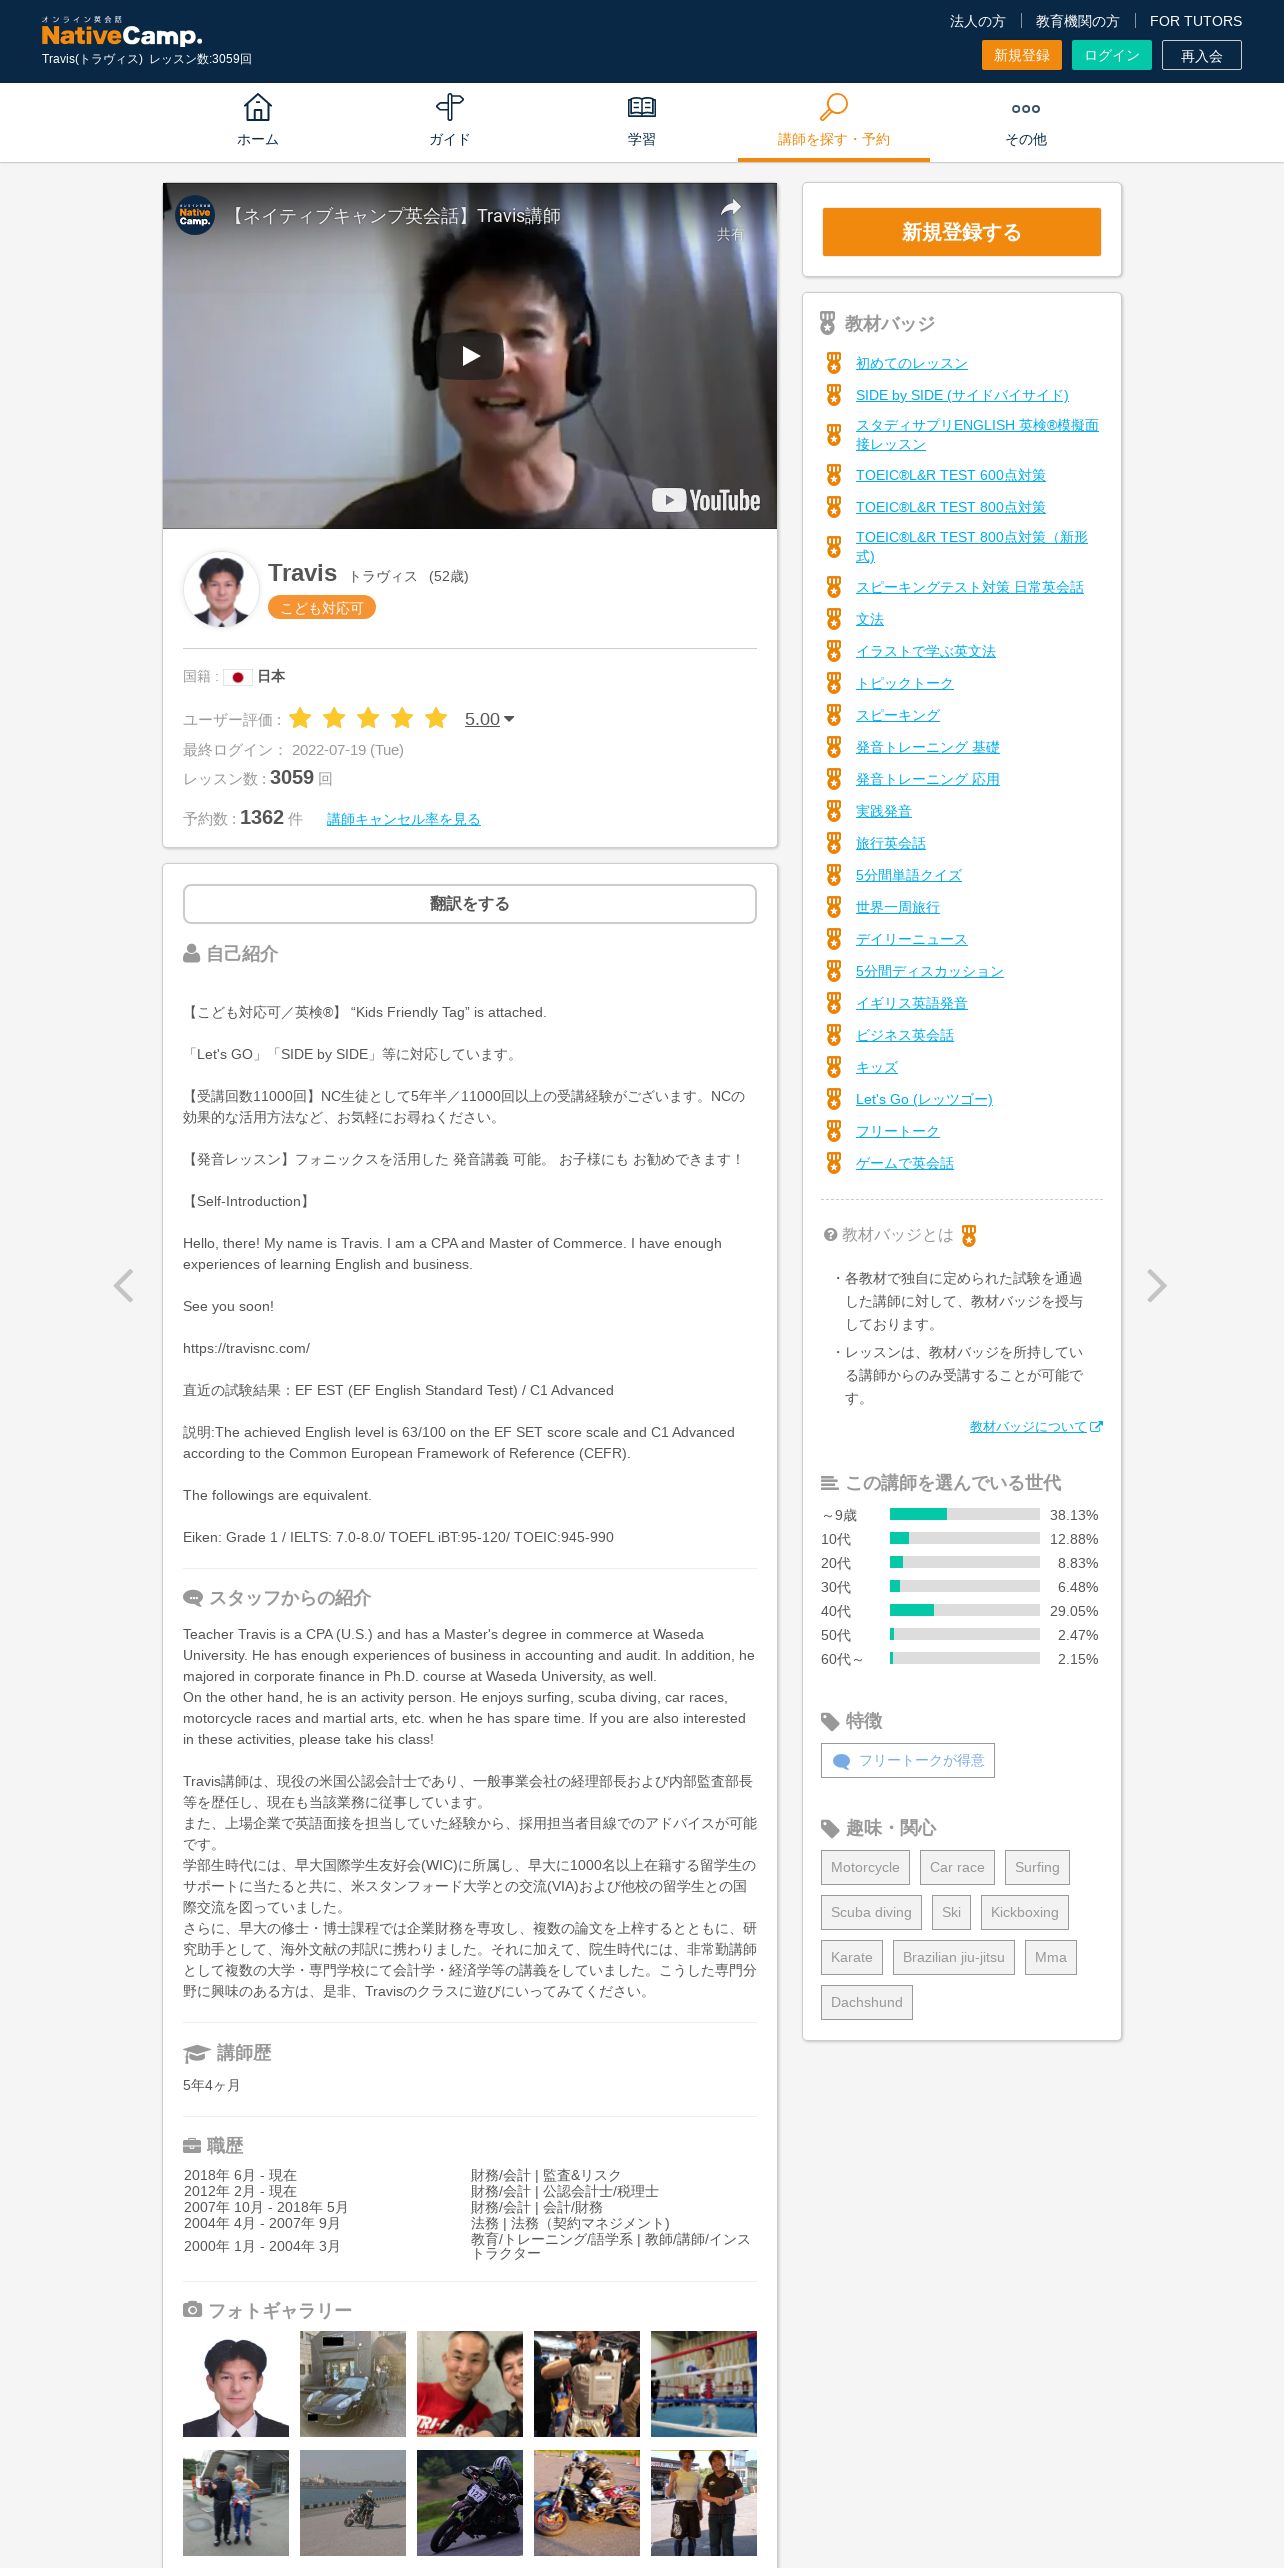
Task: Open 教育機関の方 header link
Action: tap(1077, 21)
